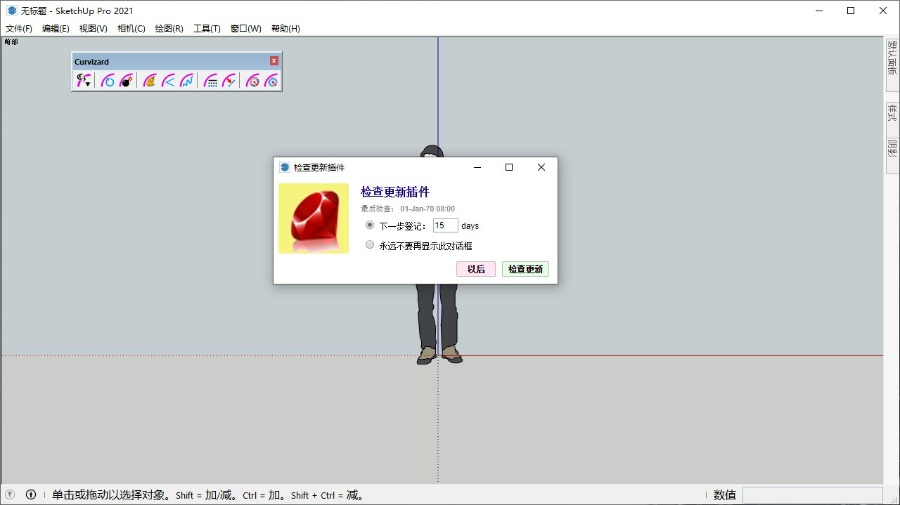Screen dimensions: 900x505
Task: Open the 绘图(R) menu
Action: tap(169, 28)
